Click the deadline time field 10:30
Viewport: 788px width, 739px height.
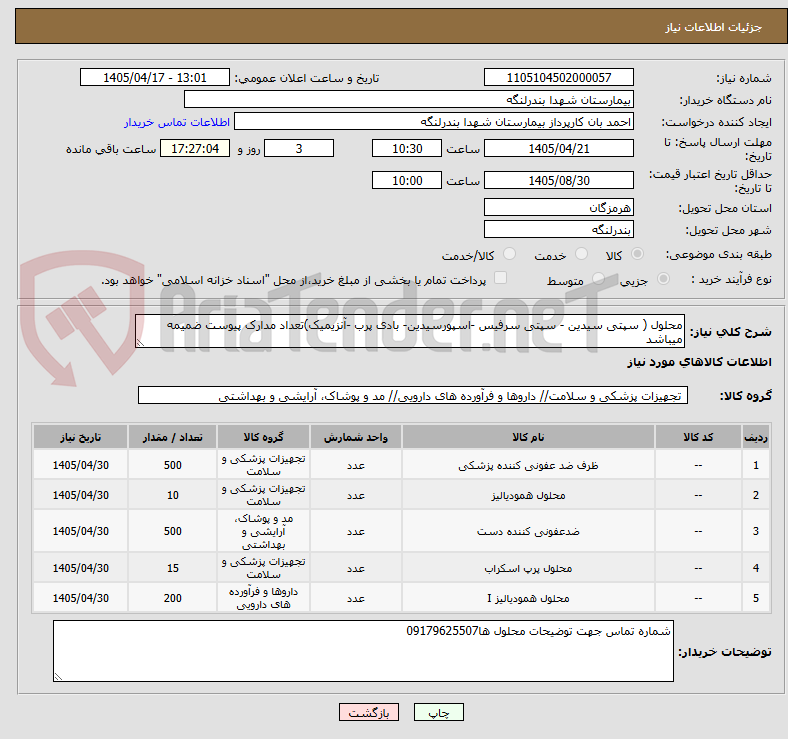tap(407, 148)
